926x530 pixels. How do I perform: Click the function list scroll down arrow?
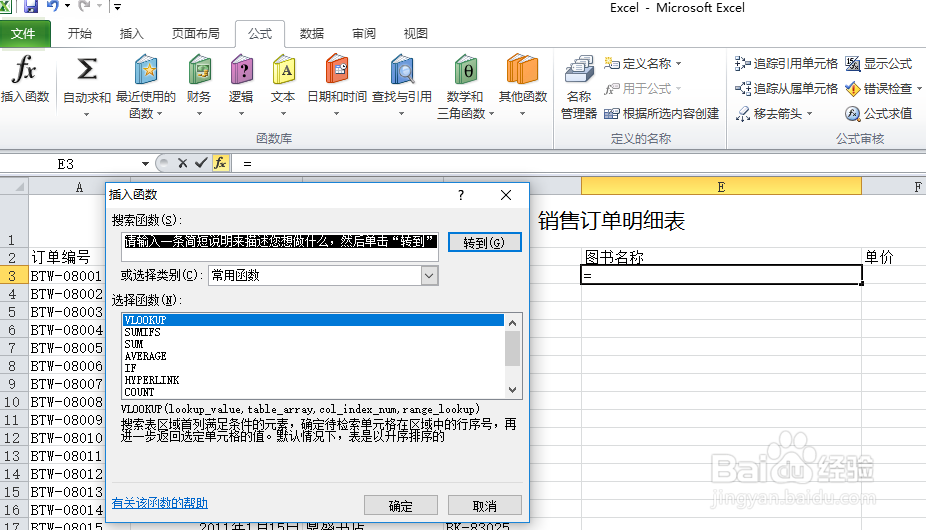(x=513, y=390)
